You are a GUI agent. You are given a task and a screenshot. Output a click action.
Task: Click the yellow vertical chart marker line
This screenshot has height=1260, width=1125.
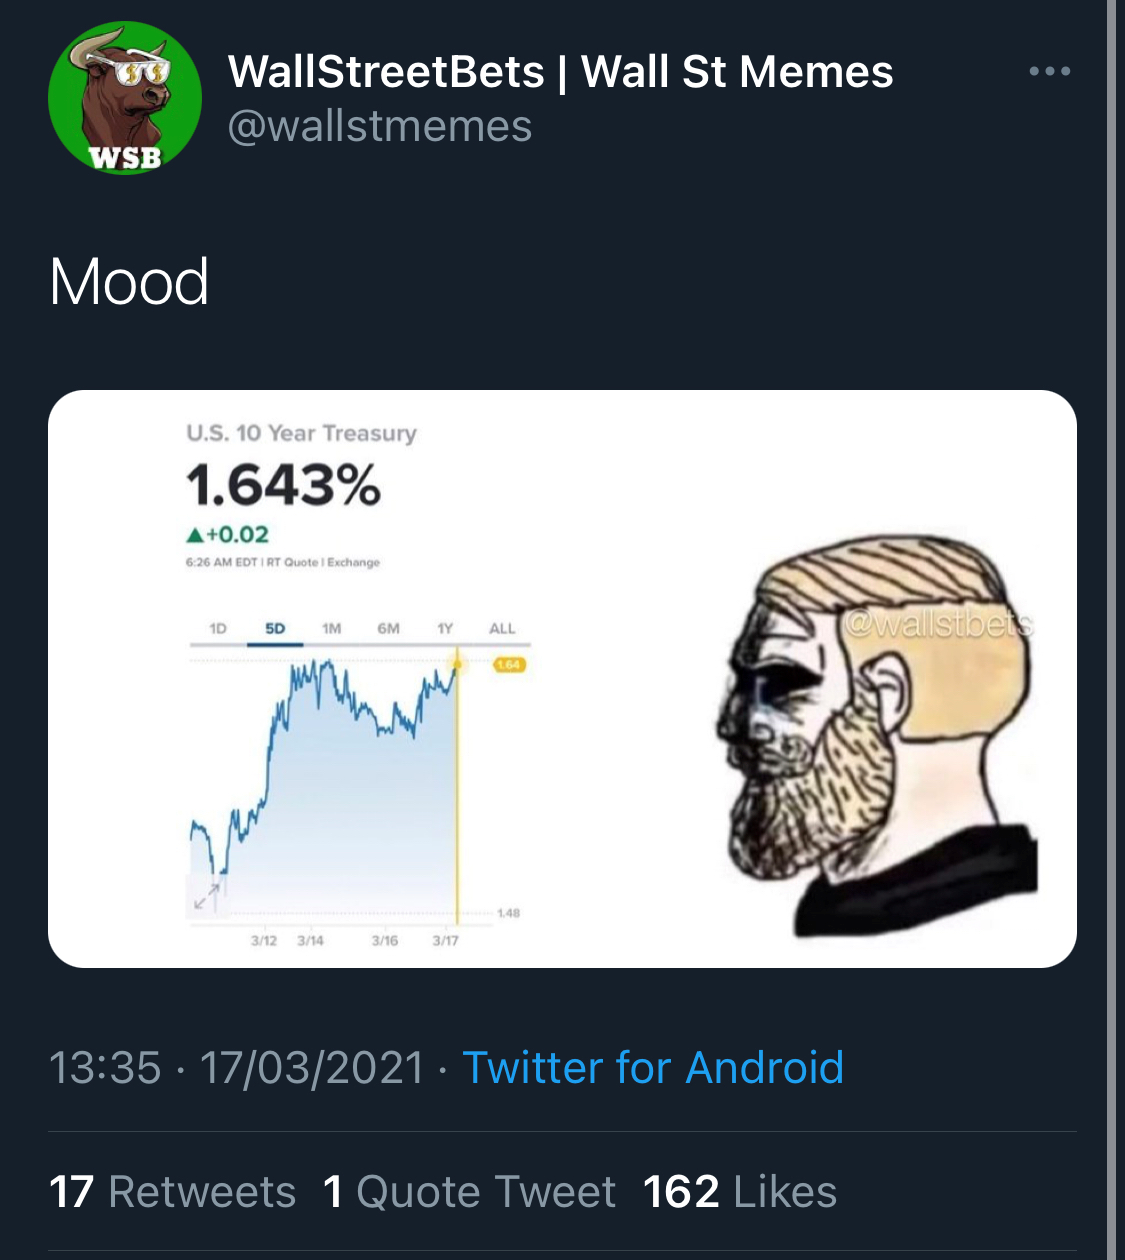[458, 800]
